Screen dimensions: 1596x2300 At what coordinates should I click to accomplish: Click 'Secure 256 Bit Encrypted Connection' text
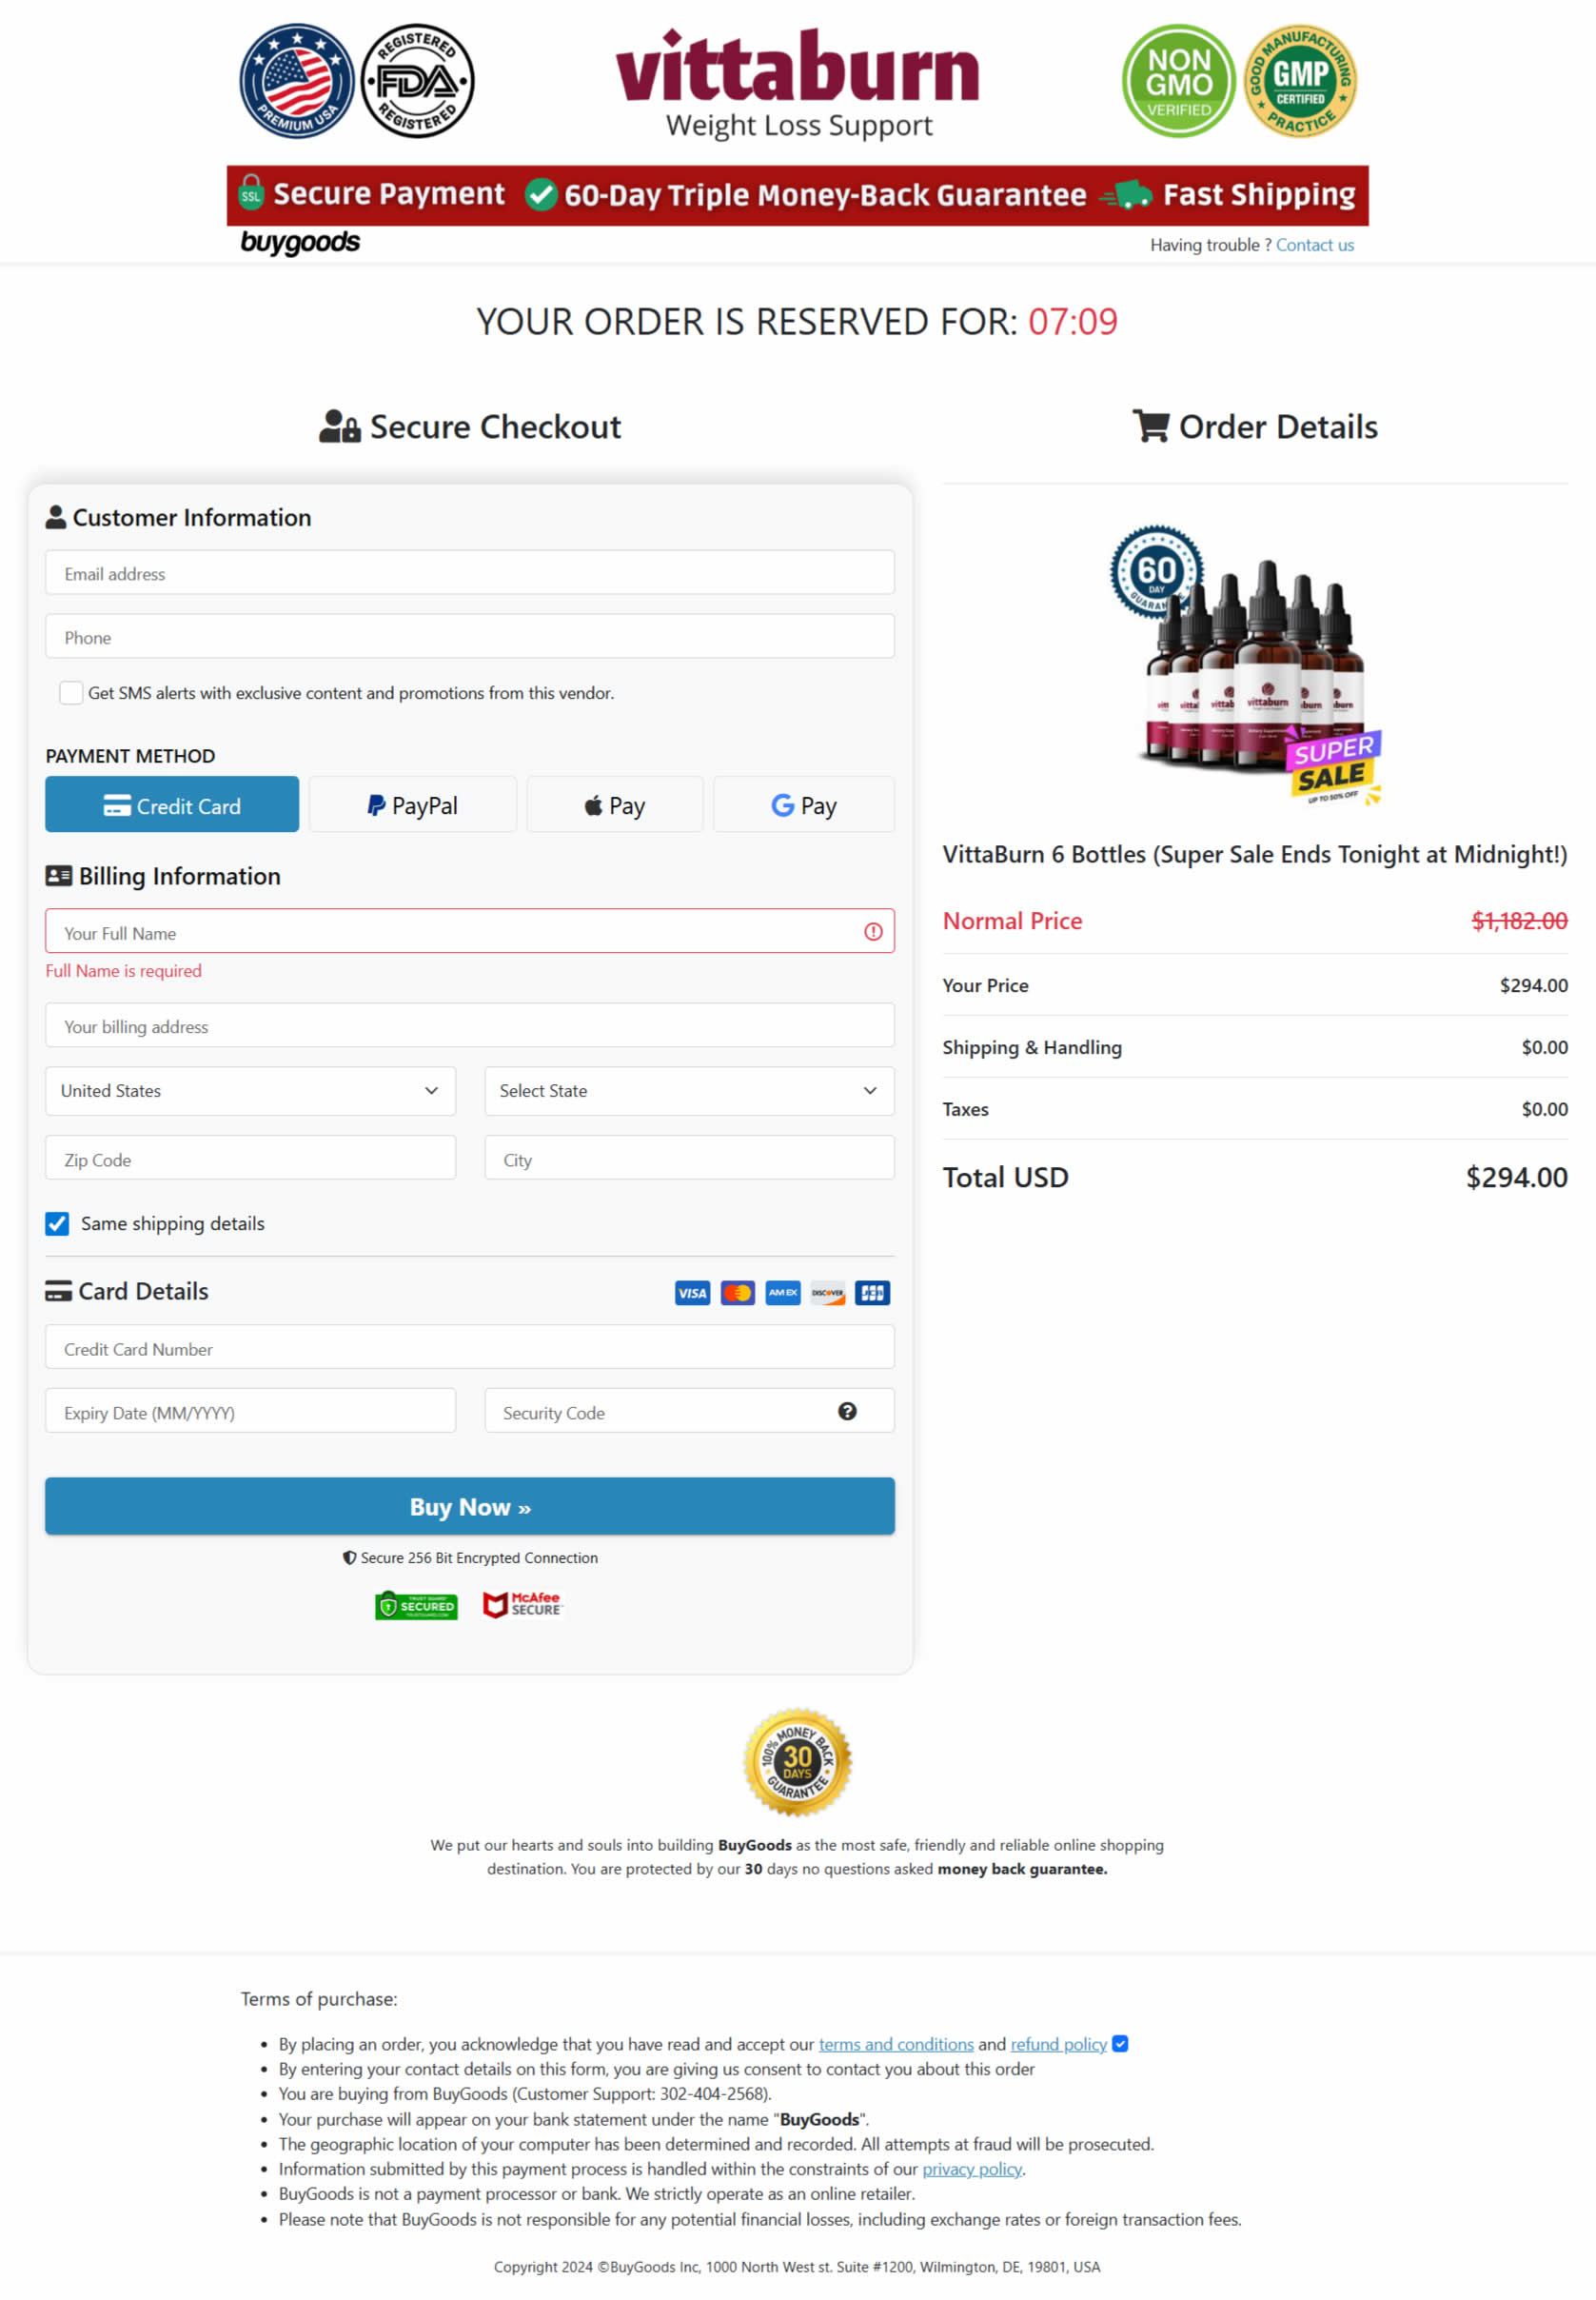pyautogui.click(x=479, y=1559)
